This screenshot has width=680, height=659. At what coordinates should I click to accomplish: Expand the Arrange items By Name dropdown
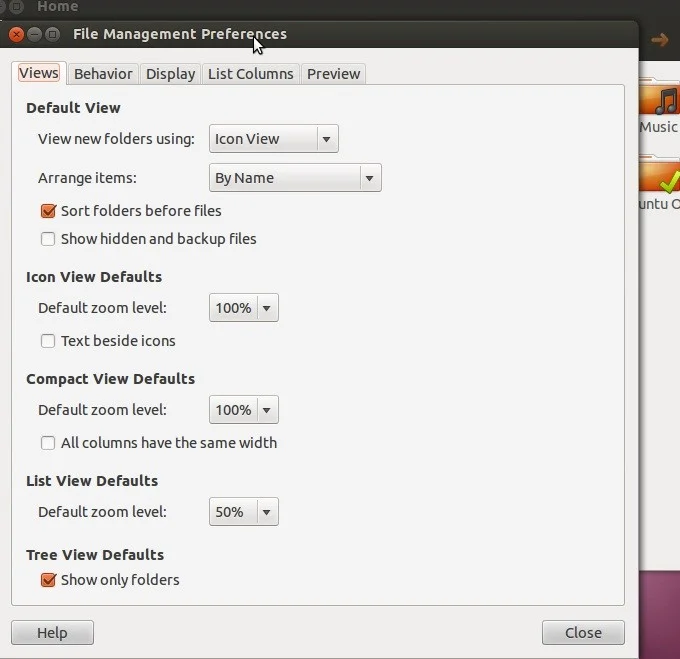point(295,178)
